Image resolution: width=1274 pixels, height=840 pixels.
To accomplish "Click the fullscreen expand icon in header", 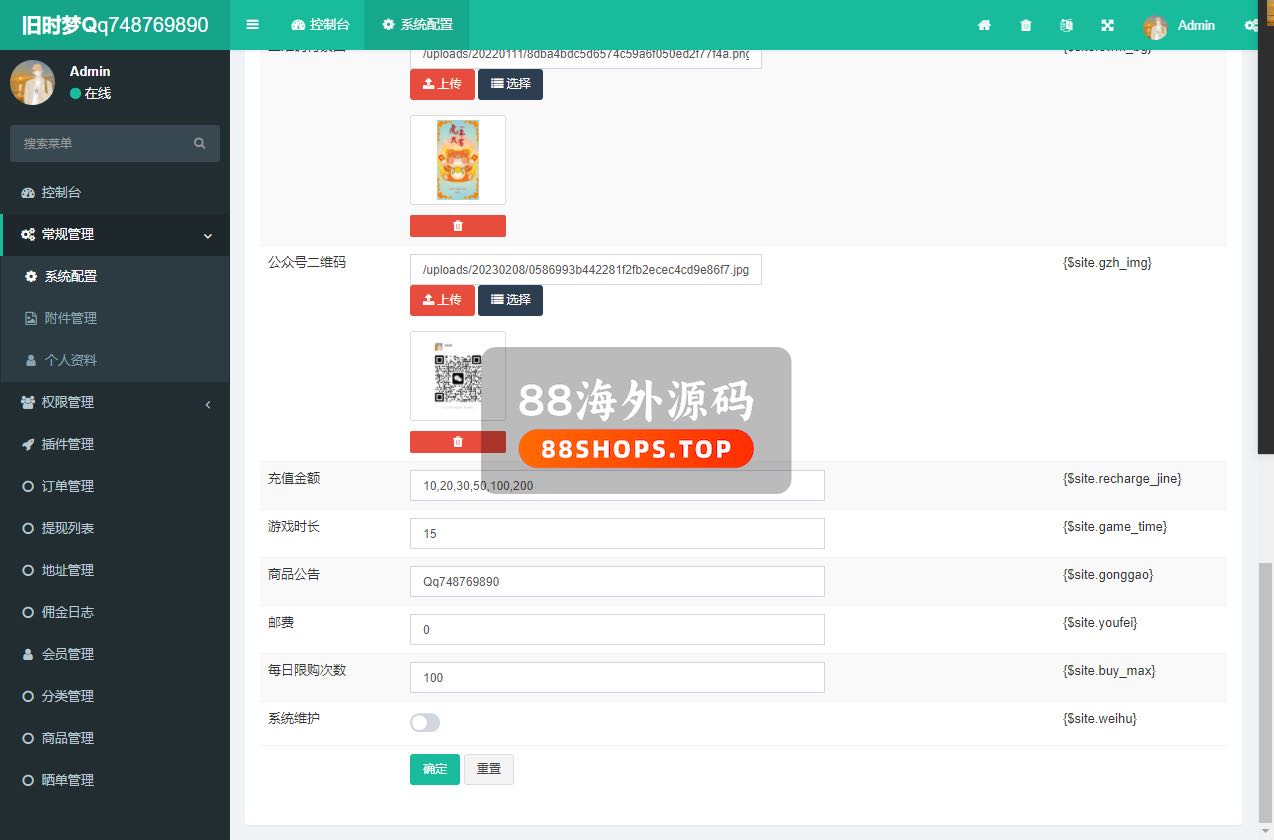I will point(1107,25).
